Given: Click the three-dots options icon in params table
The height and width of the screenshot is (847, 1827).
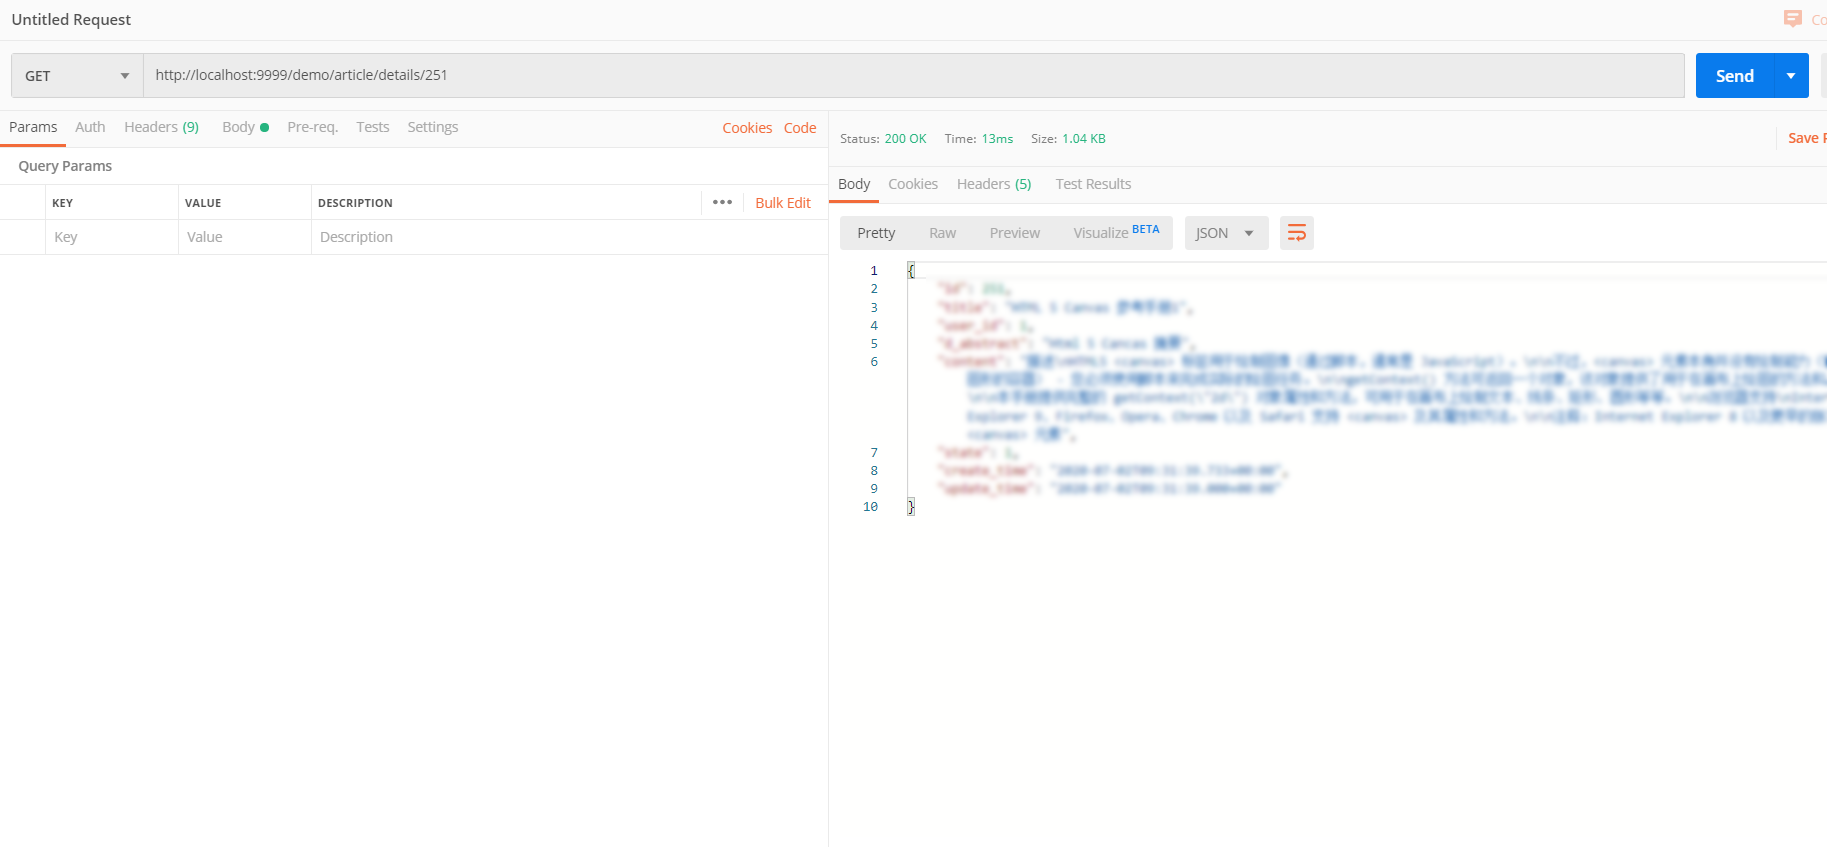Looking at the screenshot, I should tap(722, 202).
